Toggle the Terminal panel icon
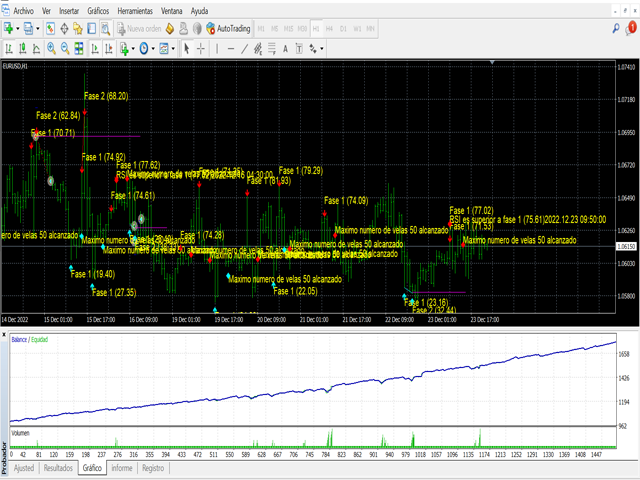Viewport: 640px width, 480px height. pyautogui.click(x=91, y=29)
